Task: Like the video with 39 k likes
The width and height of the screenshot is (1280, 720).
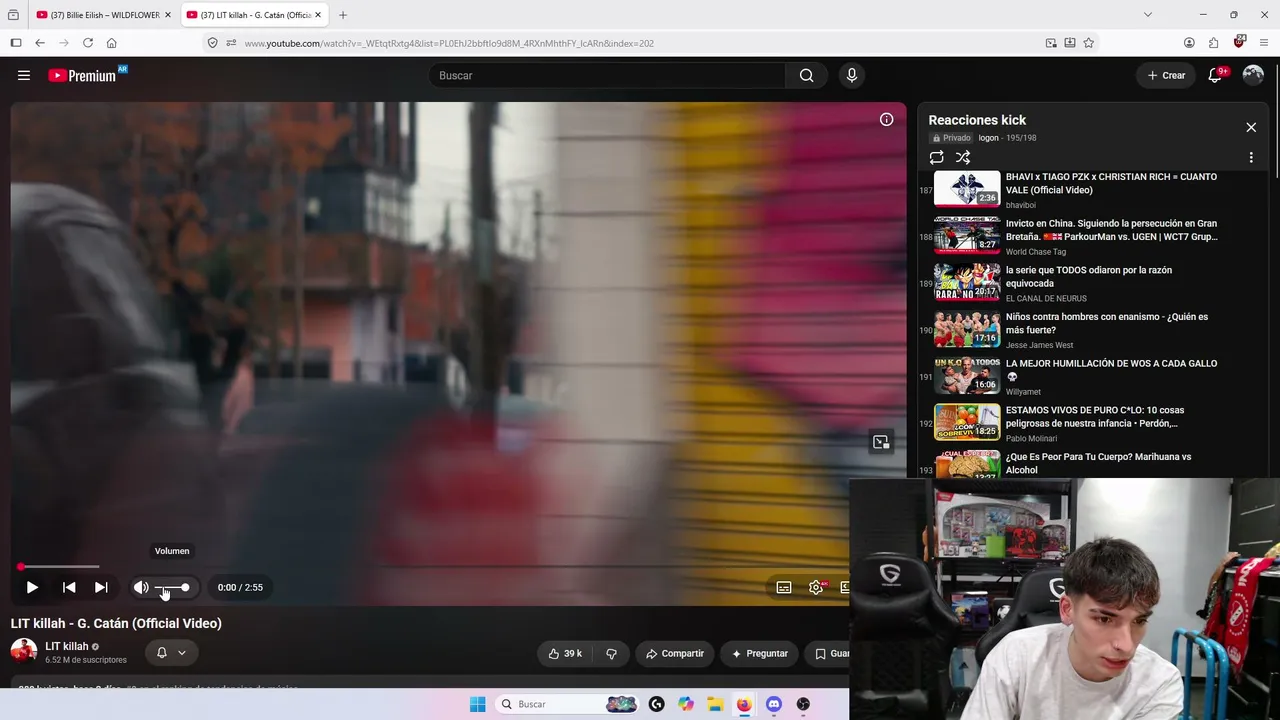Action: click(x=565, y=653)
